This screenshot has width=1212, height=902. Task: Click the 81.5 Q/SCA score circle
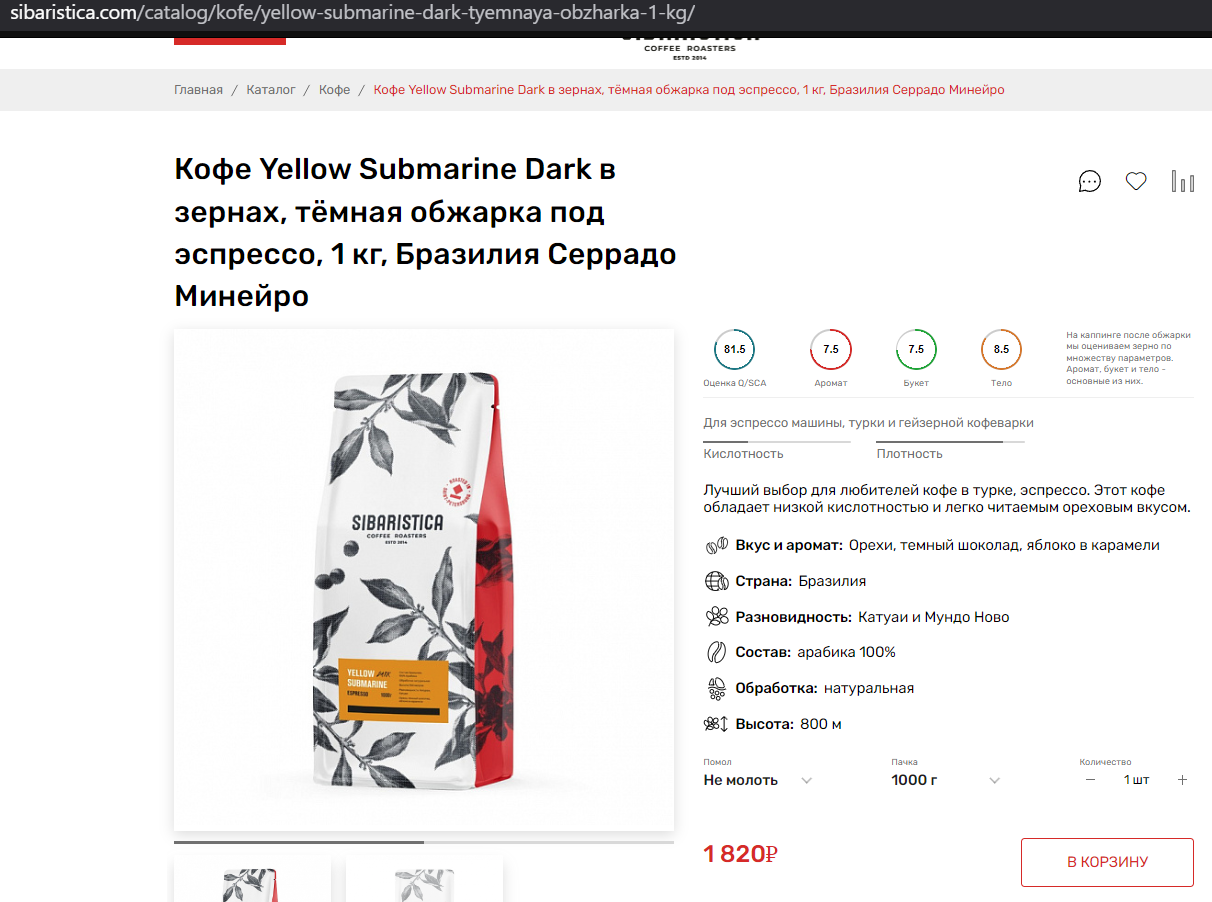pos(735,349)
